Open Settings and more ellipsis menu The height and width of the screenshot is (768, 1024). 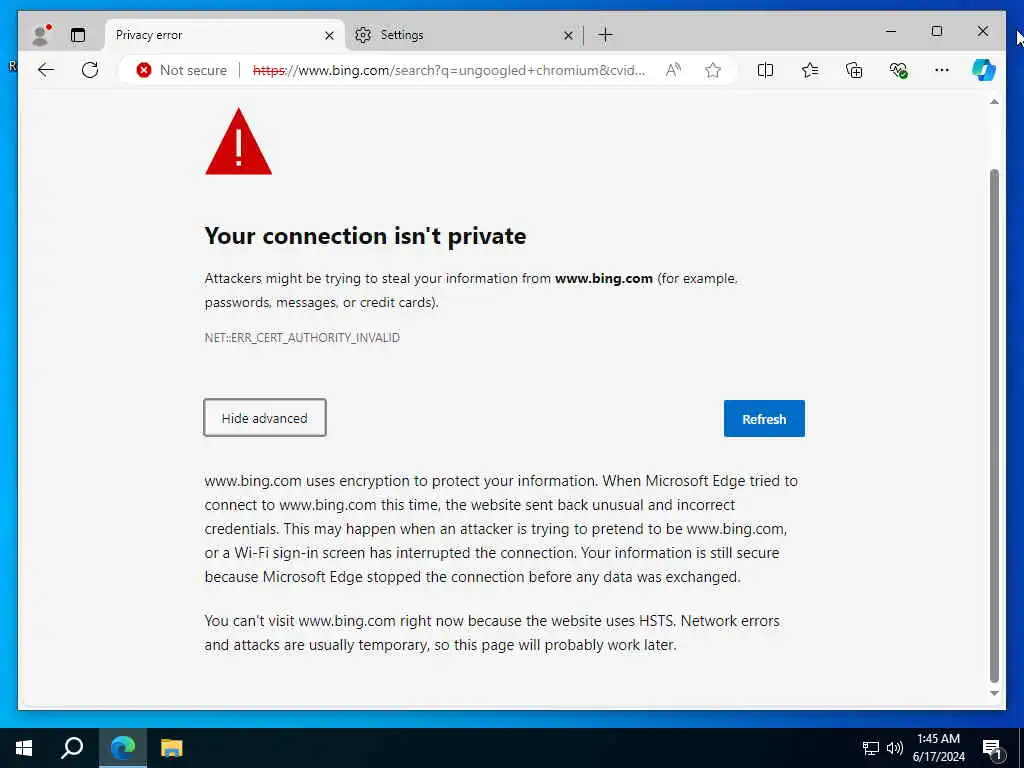point(942,70)
